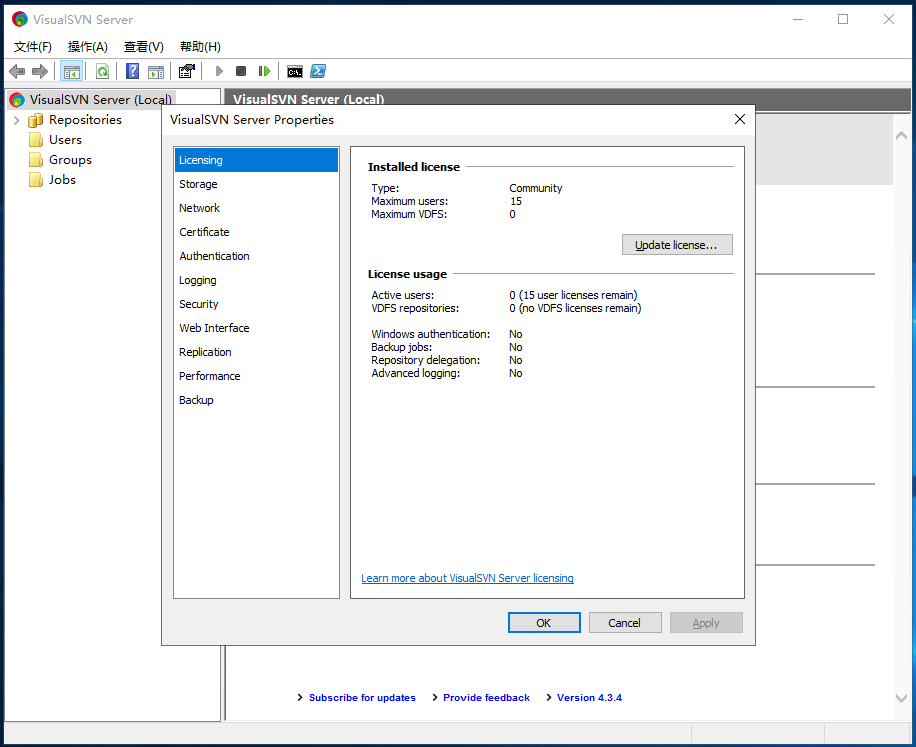Viewport: 916px width, 747px height.
Task: Select the Logging properties page
Action: (256, 280)
